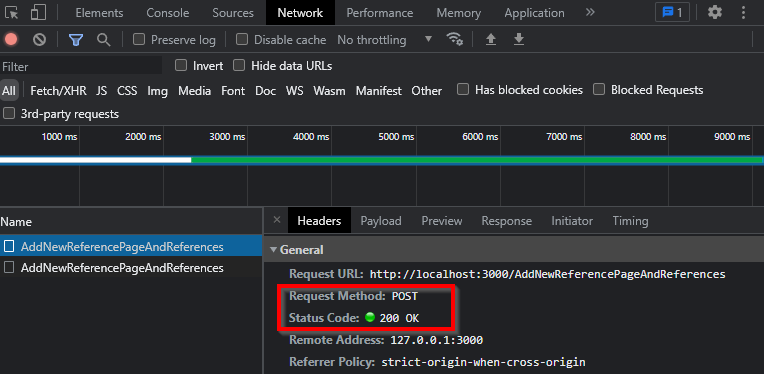
Task: Click the export HAR download icon
Action: click(519, 39)
